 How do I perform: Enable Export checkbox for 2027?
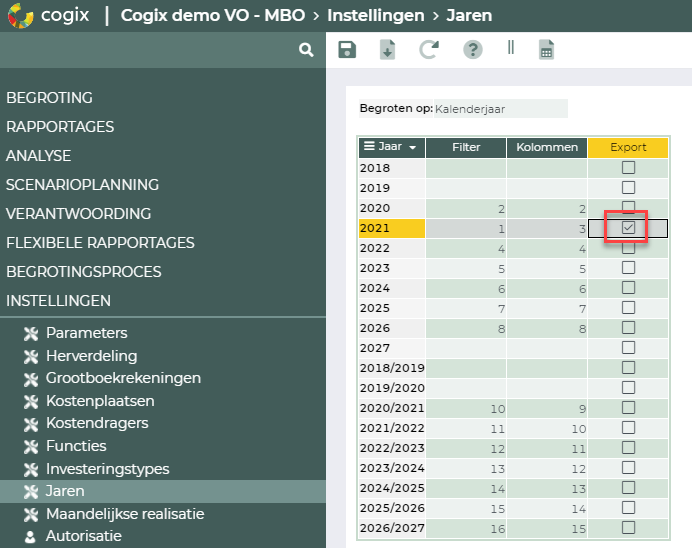coord(628,348)
